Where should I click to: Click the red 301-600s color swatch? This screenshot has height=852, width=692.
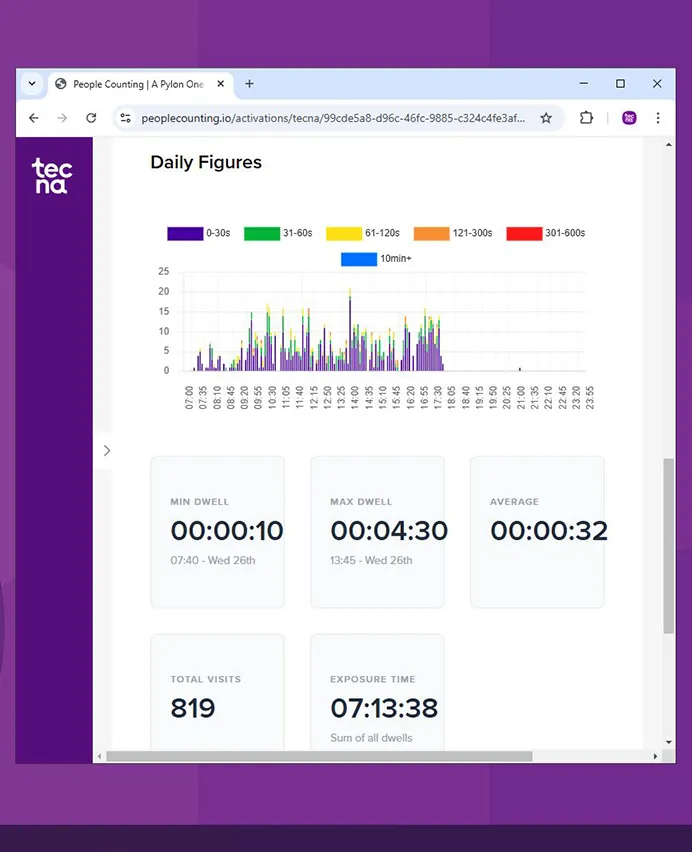pos(524,233)
